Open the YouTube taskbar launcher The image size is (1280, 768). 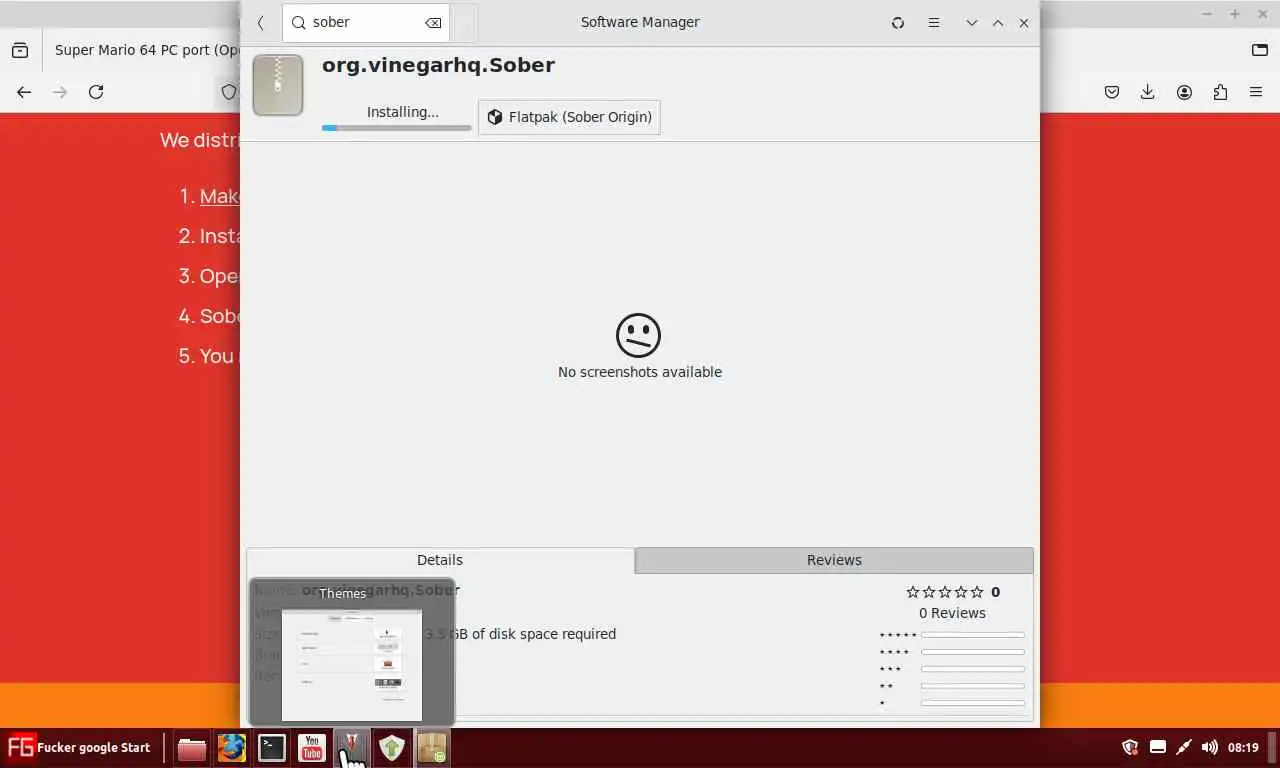[x=312, y=748]
